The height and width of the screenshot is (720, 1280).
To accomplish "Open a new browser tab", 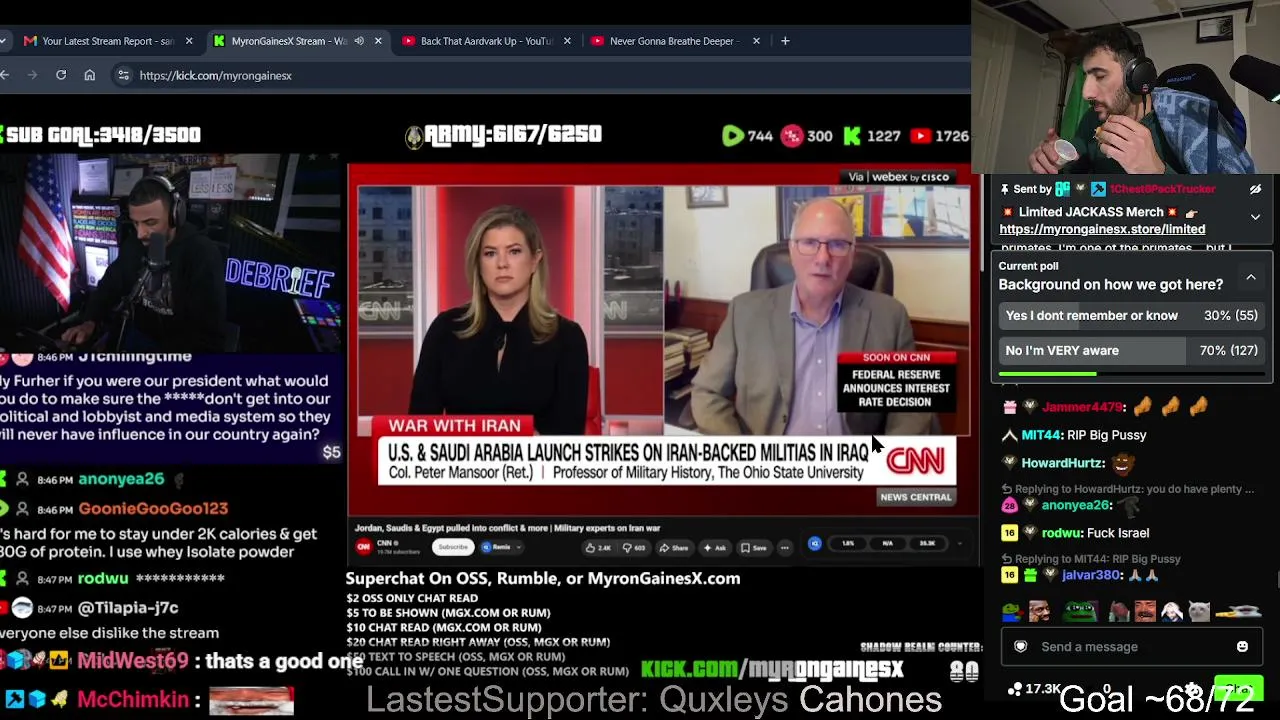I will [785, 41].
